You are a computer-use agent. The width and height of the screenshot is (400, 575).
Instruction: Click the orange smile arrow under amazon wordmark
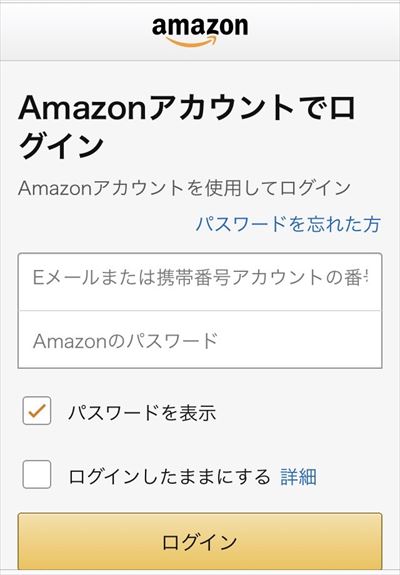click(x=191, y=41)
